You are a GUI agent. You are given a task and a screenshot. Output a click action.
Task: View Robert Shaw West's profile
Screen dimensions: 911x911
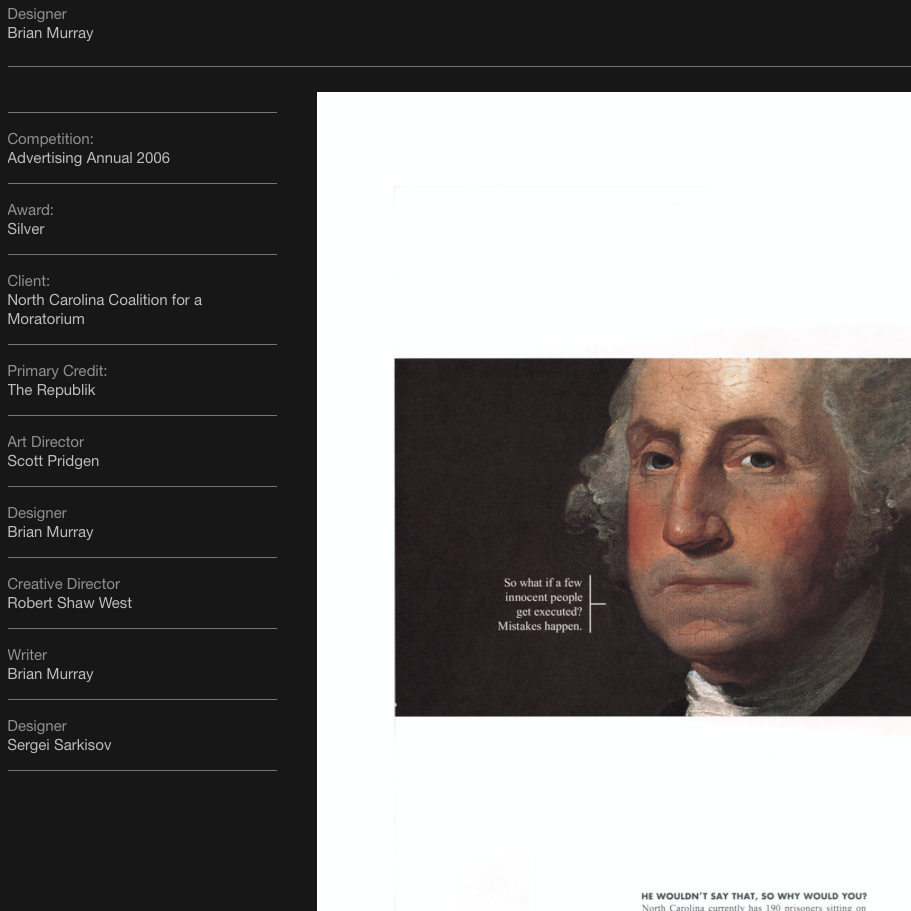(x=69, y=602)
